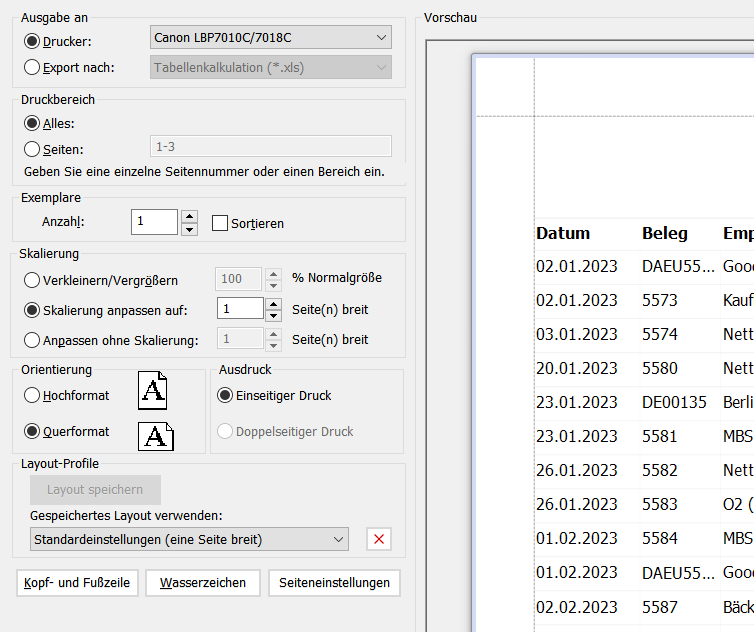This screenshot has width=754, height=632.
Task: Select Doppelseitiger Druck option
Action: pyautogui.click(x=225, y=431)
